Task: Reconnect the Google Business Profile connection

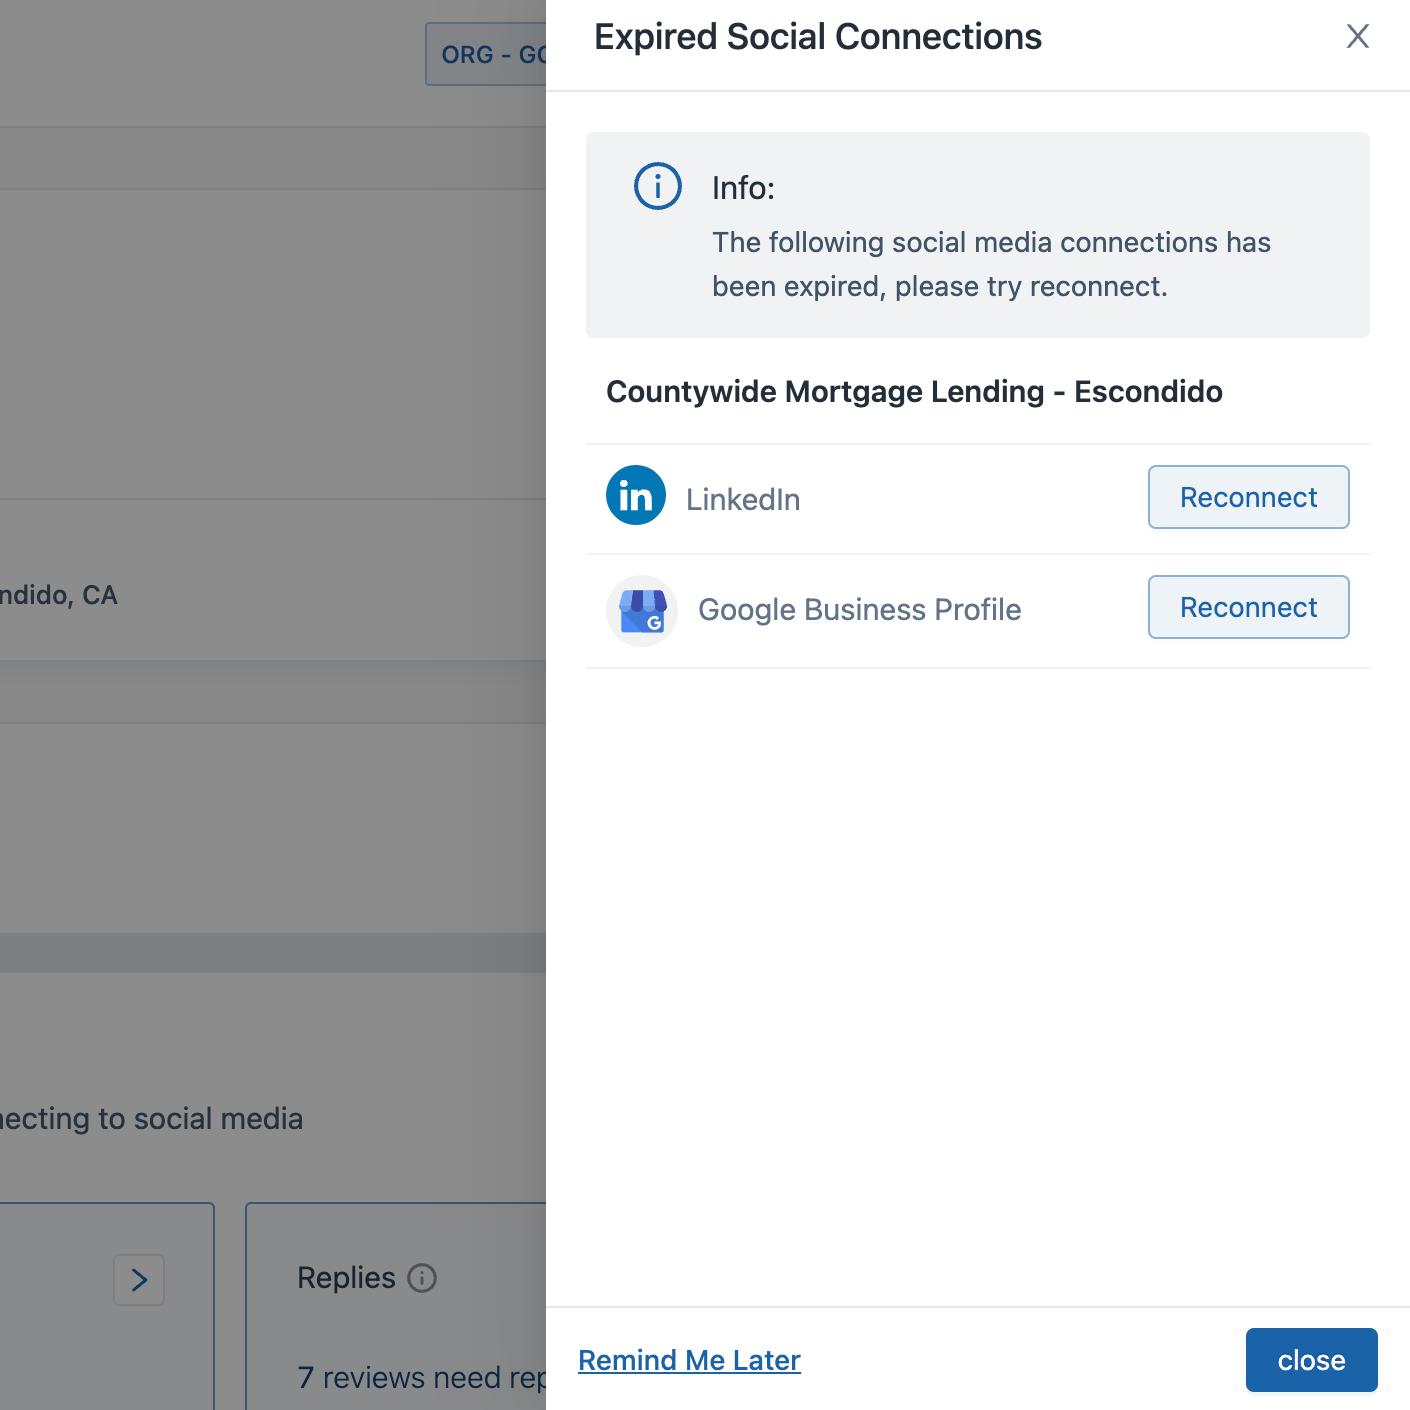Action: [x=1248, y=607]
